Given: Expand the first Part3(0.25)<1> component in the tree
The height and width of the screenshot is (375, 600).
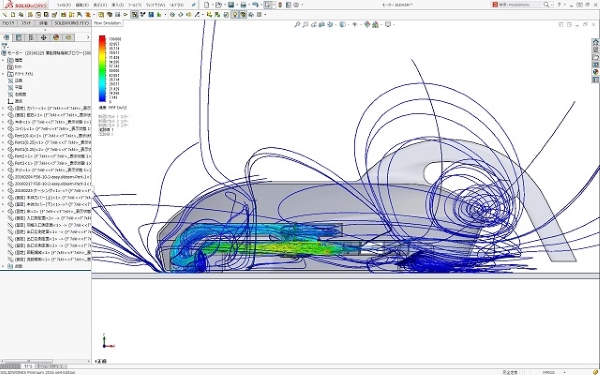Looking at the screenshot, I should point(3,142).
